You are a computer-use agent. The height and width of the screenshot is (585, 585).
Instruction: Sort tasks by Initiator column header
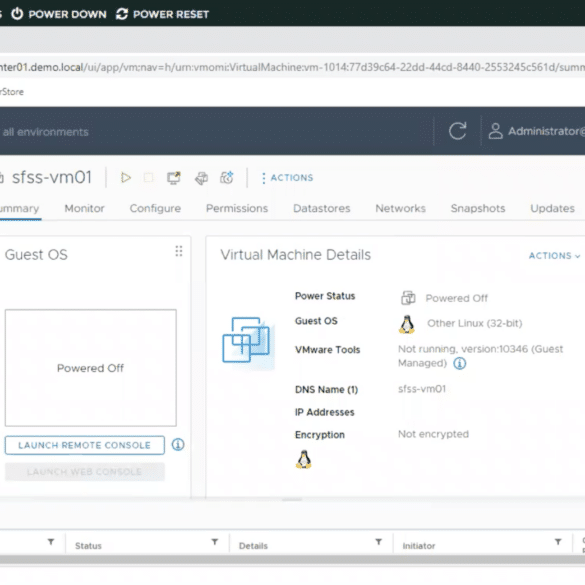coord(419,546)
